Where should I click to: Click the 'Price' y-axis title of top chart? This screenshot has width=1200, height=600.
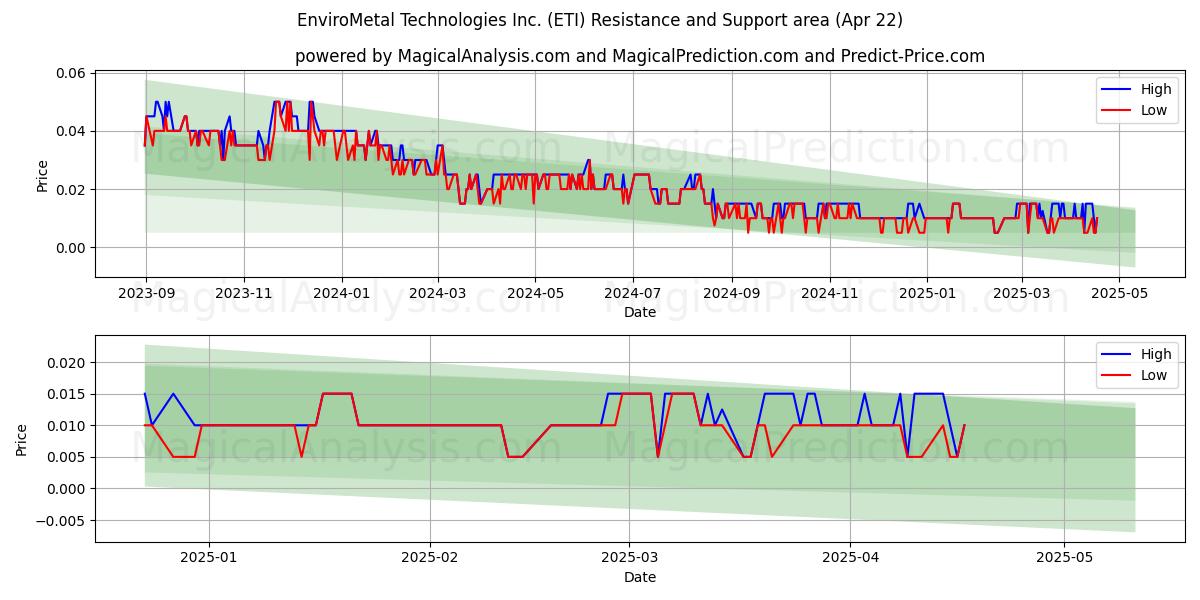pyautogui.click(x=42, y=173)
